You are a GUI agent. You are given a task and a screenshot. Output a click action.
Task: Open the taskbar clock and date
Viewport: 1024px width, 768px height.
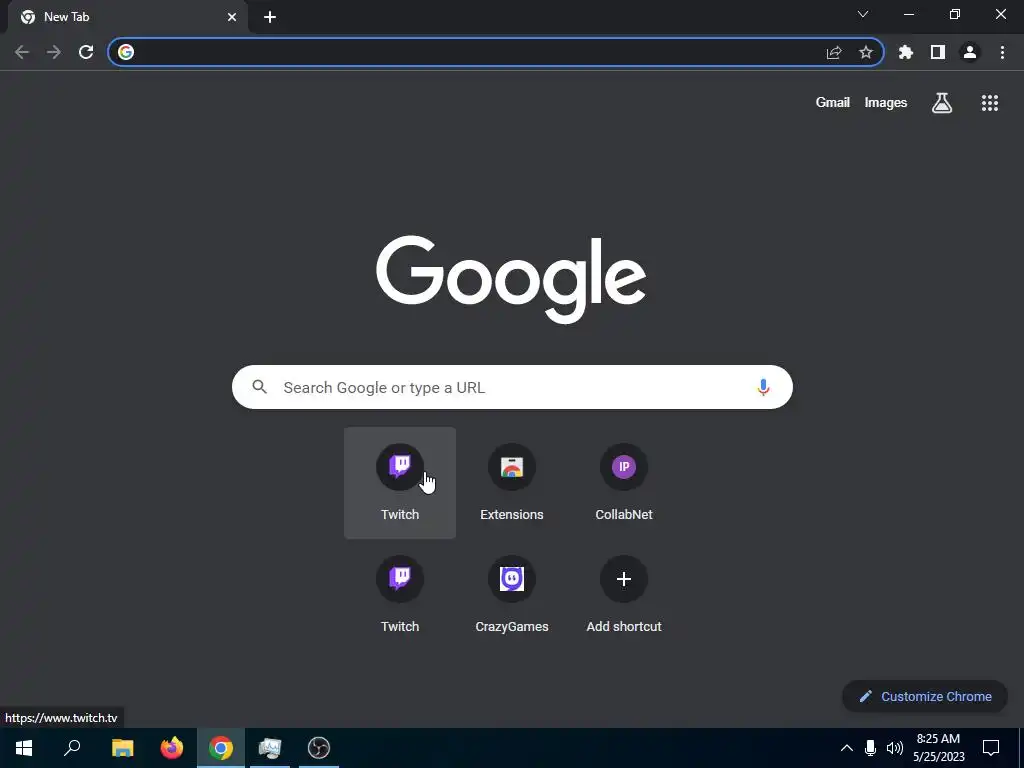938,748
